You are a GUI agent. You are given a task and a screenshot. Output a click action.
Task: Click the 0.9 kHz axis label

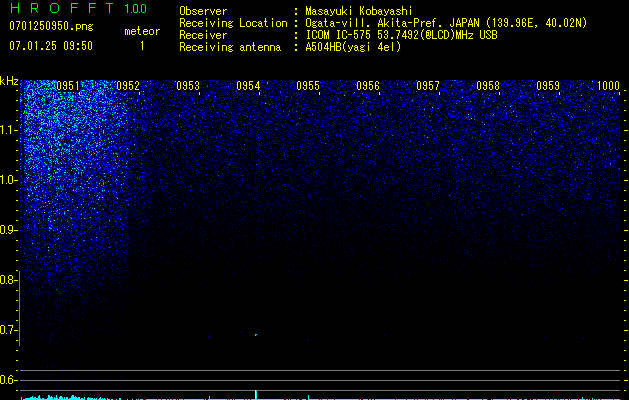(8, 230)
